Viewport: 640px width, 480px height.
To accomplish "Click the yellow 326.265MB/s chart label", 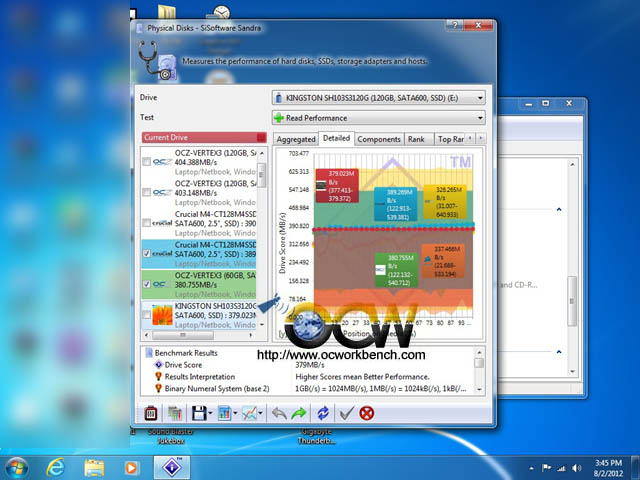I will [x=445, y=202].
